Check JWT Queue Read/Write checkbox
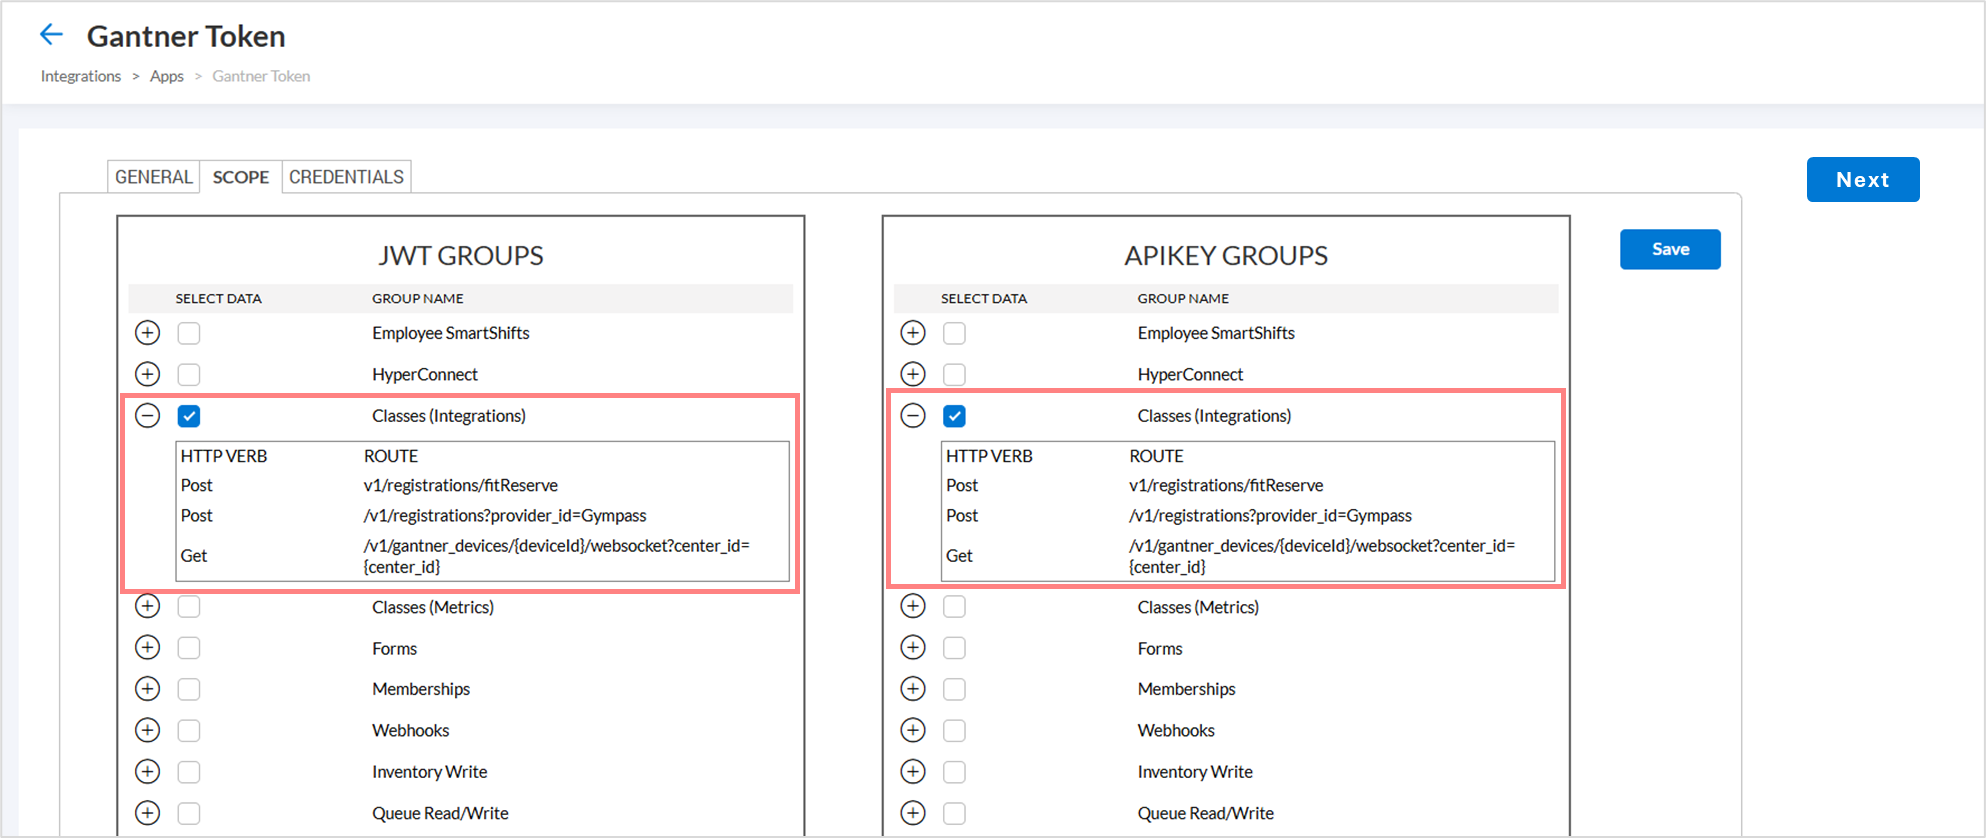The height and width of the screenshot is (838, 1986). pos(189,813)
